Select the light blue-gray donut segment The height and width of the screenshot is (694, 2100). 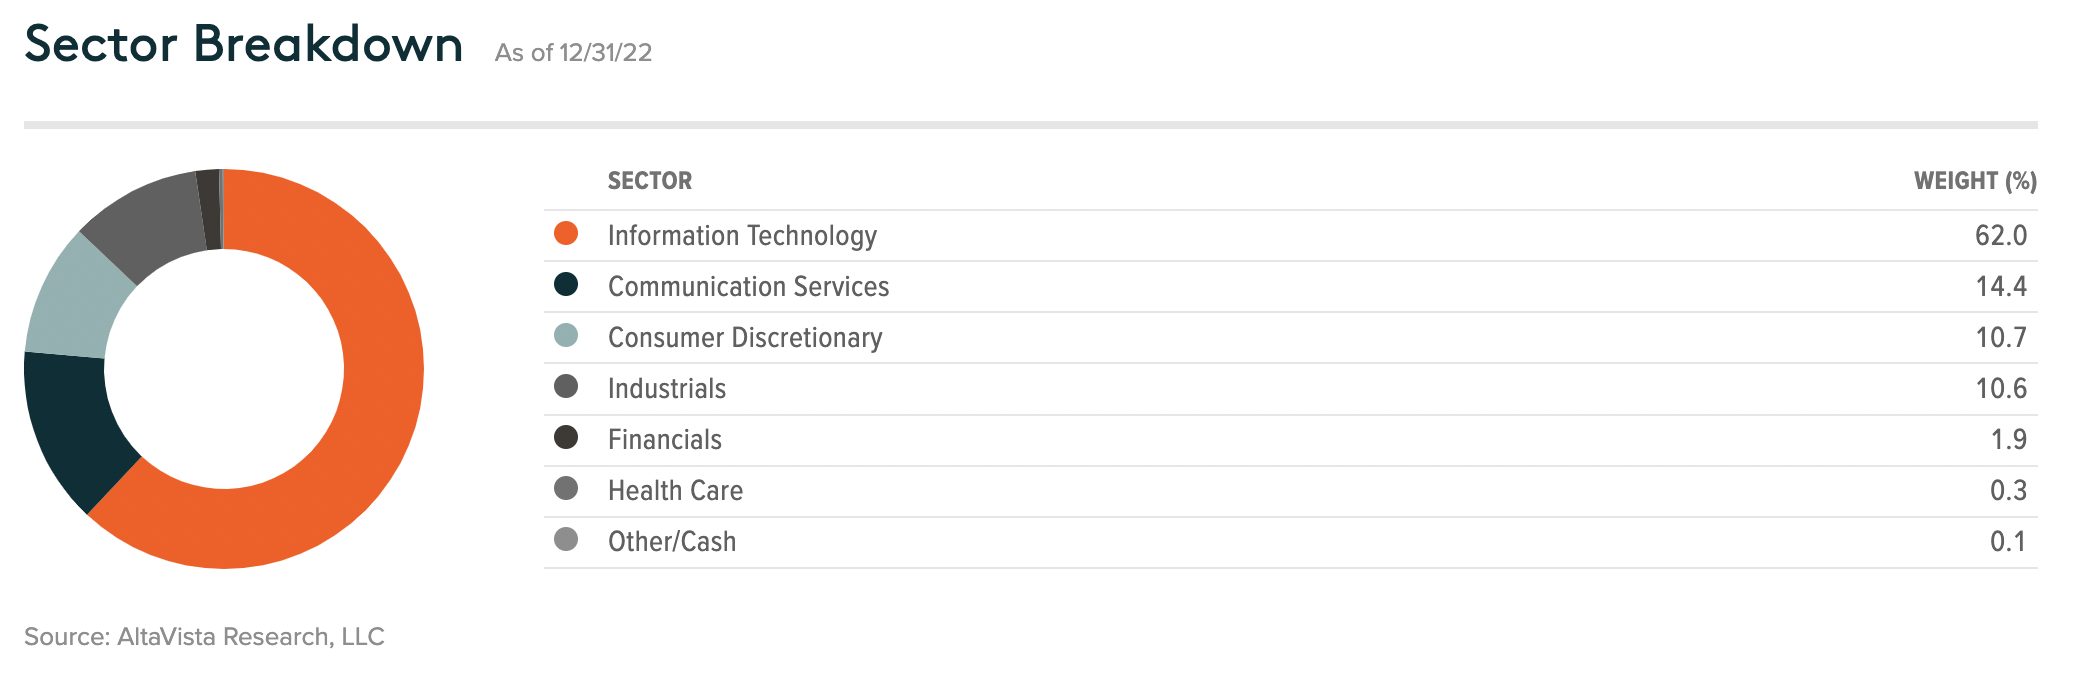75,300
